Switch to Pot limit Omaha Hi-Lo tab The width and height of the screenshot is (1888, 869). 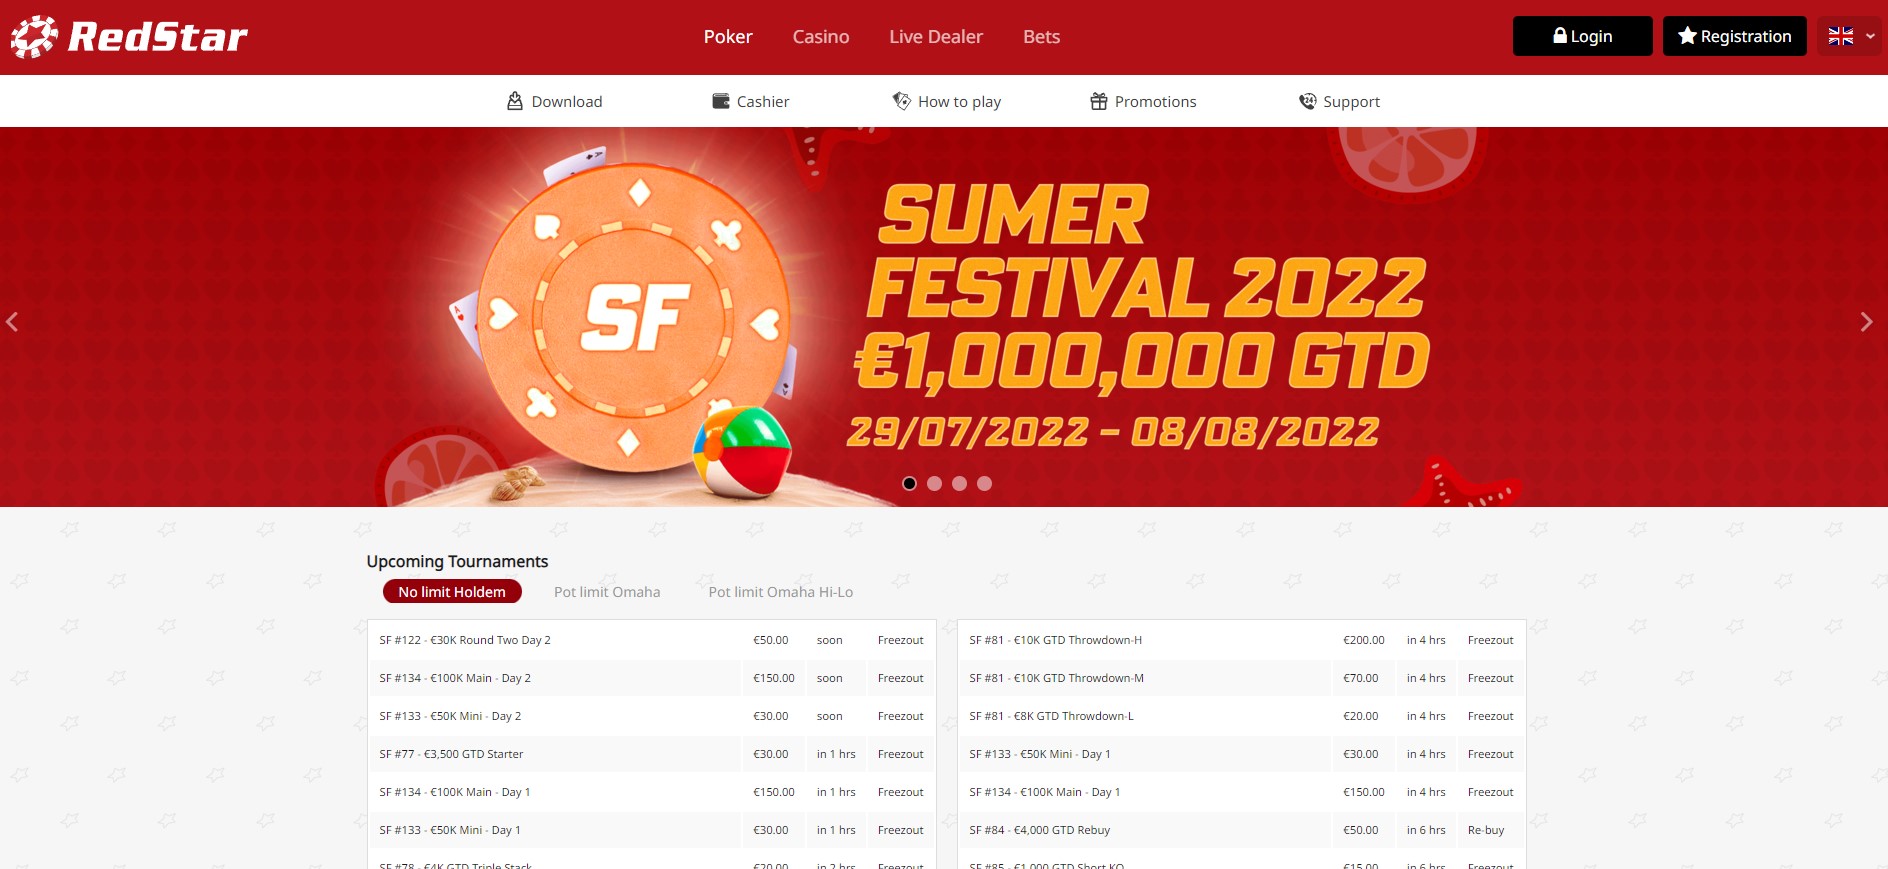[x=780, y=592]
